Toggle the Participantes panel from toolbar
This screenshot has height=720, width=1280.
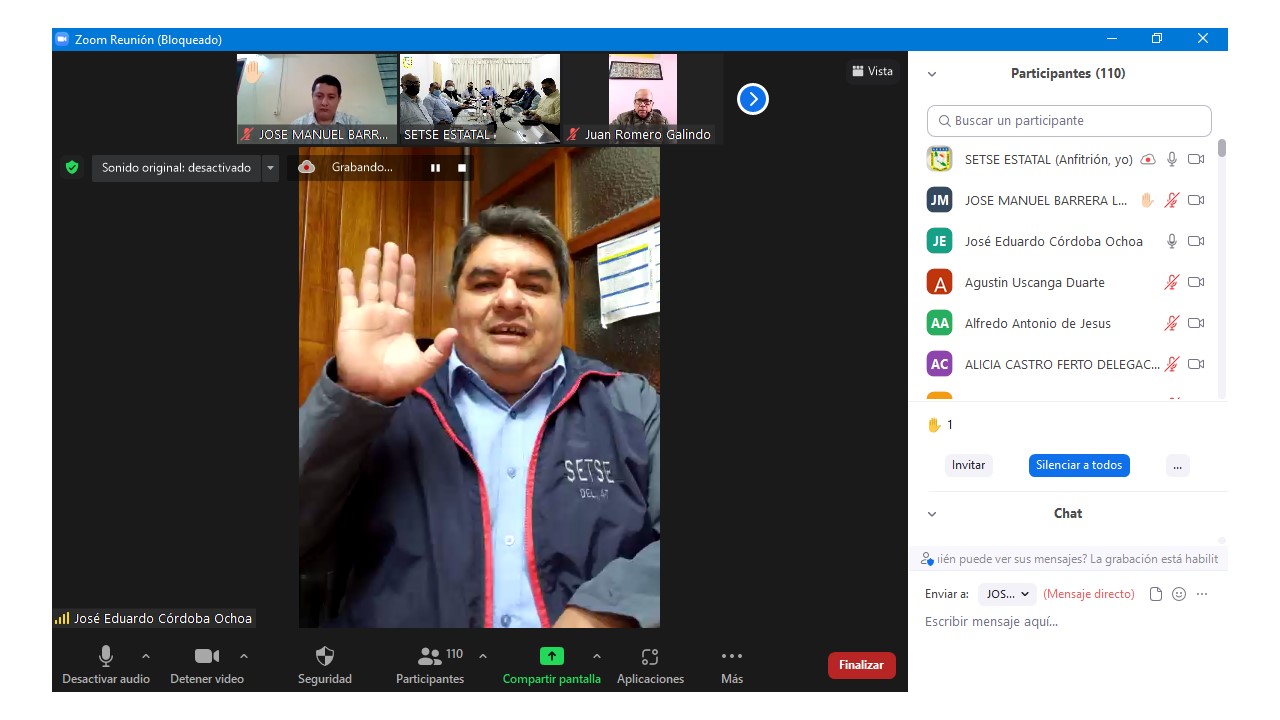pos(430,665)
